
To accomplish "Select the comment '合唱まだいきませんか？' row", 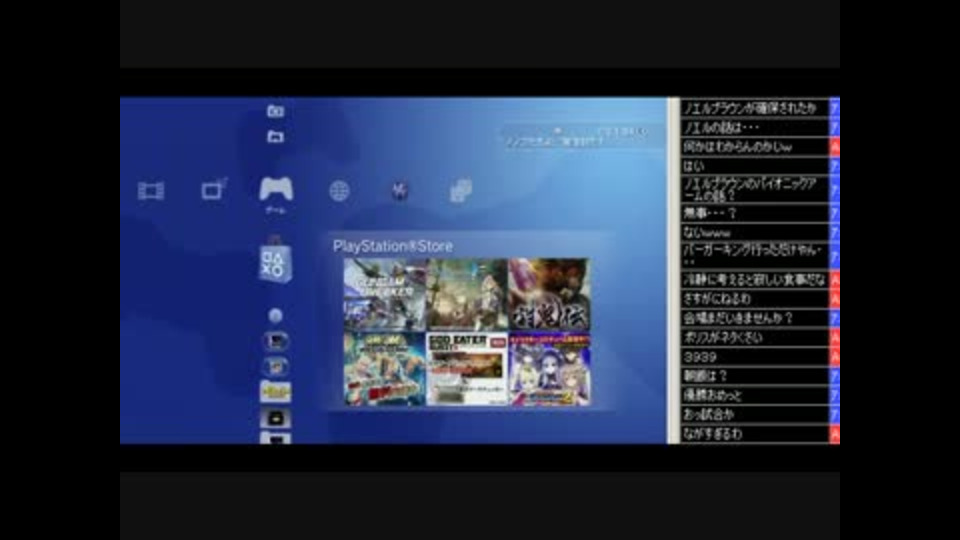I will tap(754, 318).
